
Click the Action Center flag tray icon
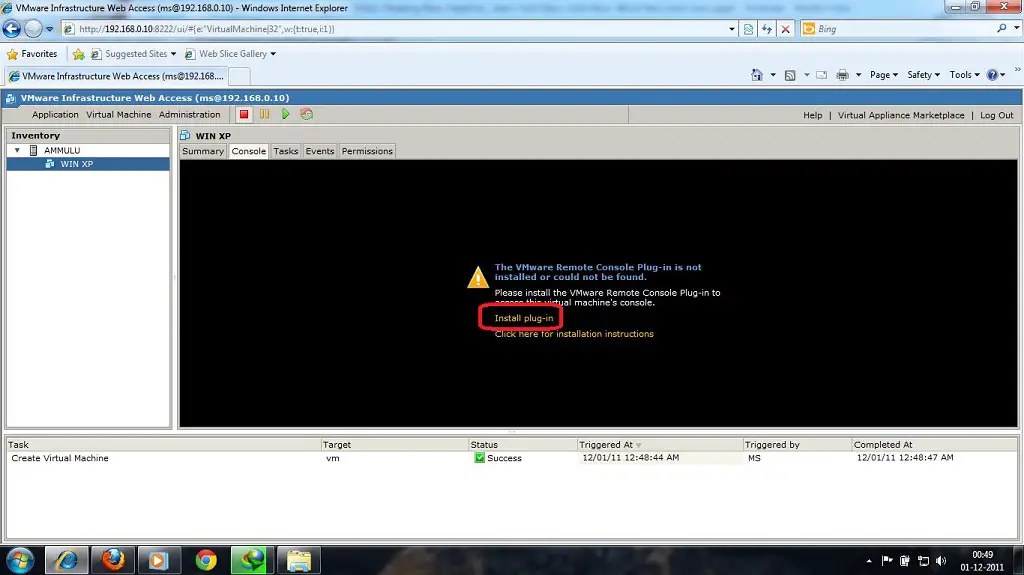[887, 561]
